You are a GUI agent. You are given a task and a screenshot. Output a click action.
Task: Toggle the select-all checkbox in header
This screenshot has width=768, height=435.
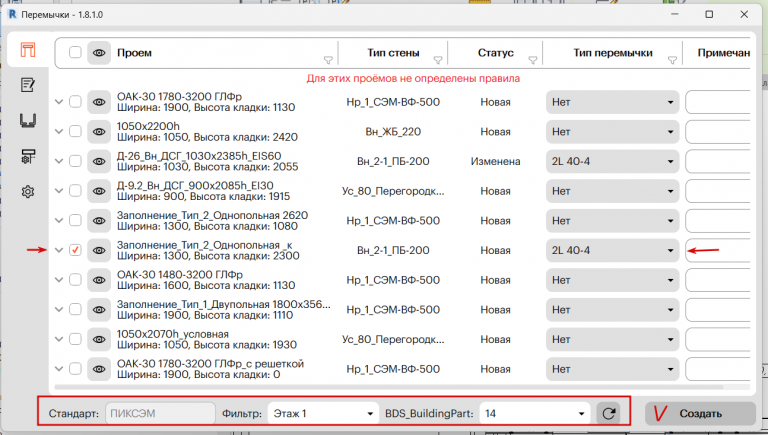75,52
